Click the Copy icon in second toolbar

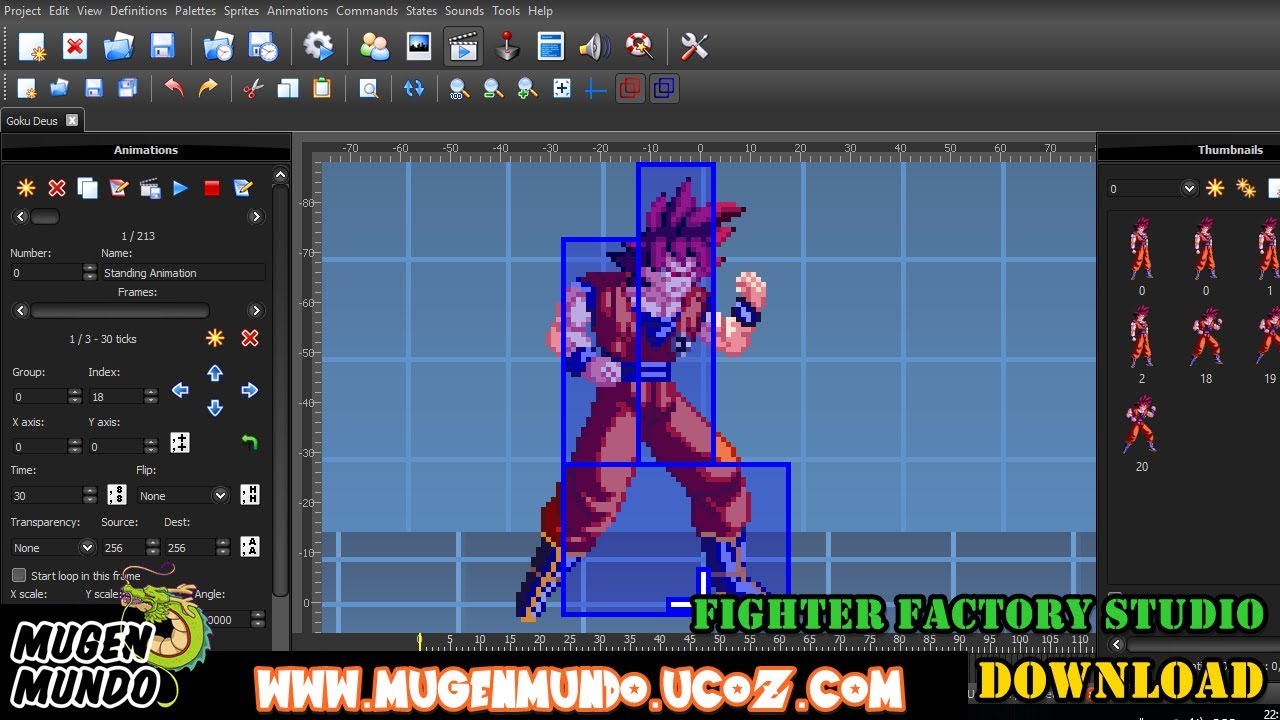click(x=288, y=88)
